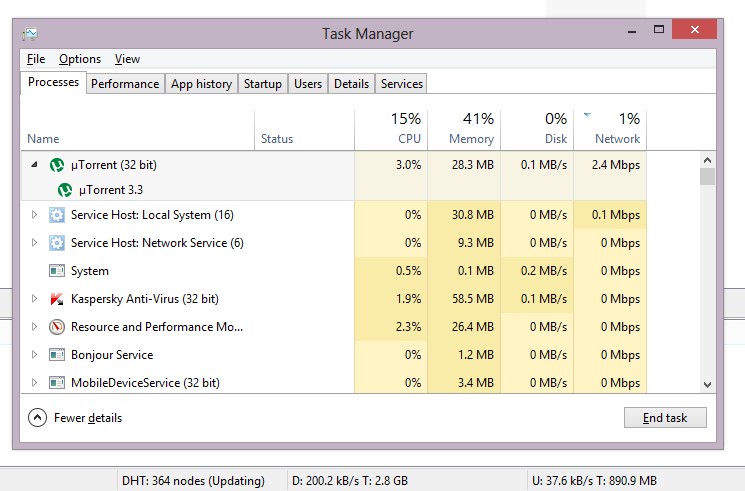
Task: Collapse the µTorrent (32 bit) process group
Action: (x=34, y=165)
